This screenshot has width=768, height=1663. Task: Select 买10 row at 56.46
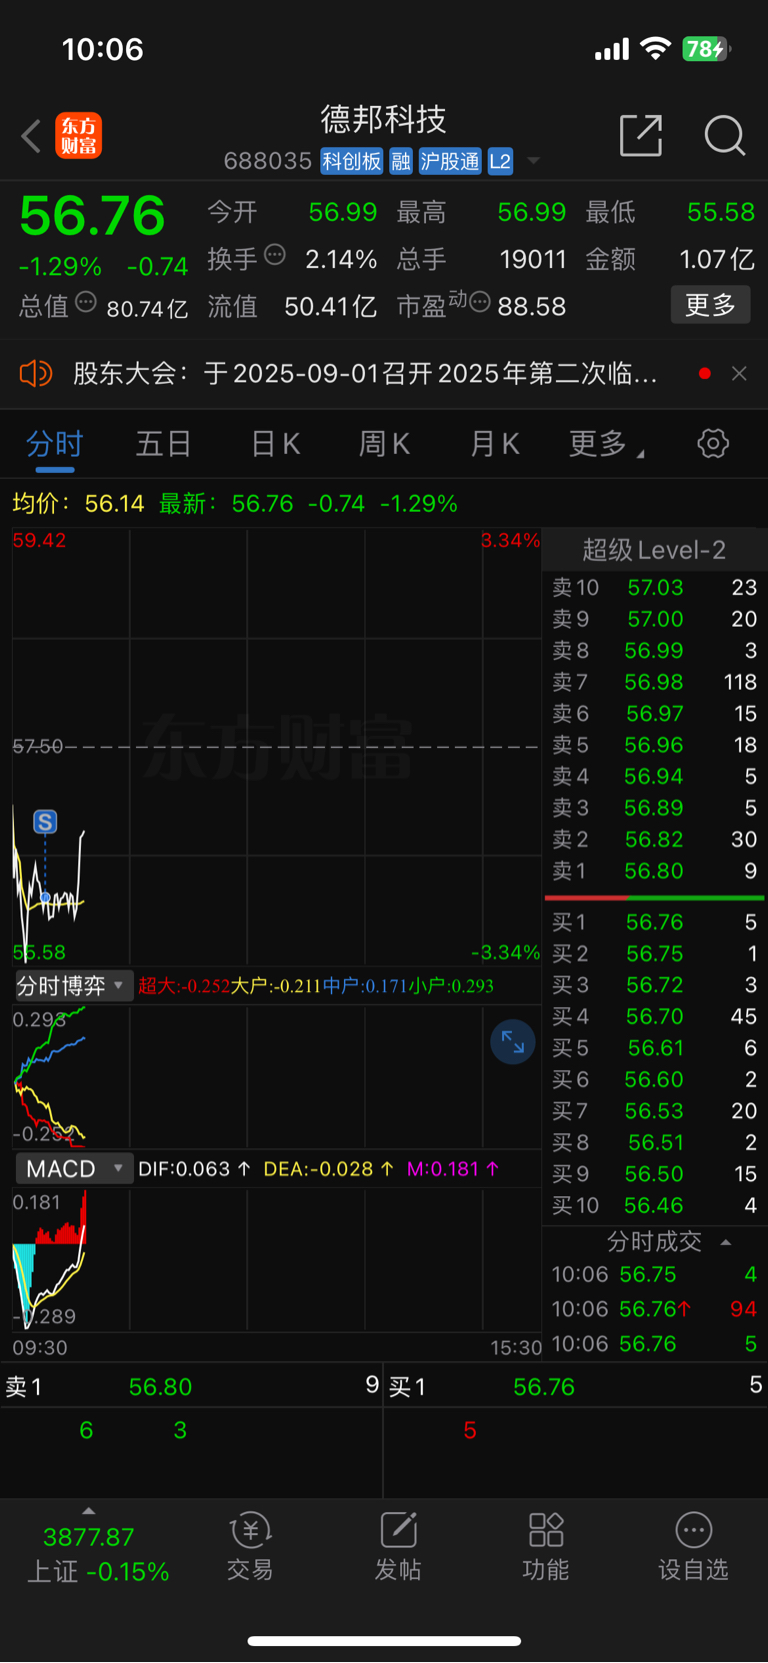click(x=654, y=1206)
